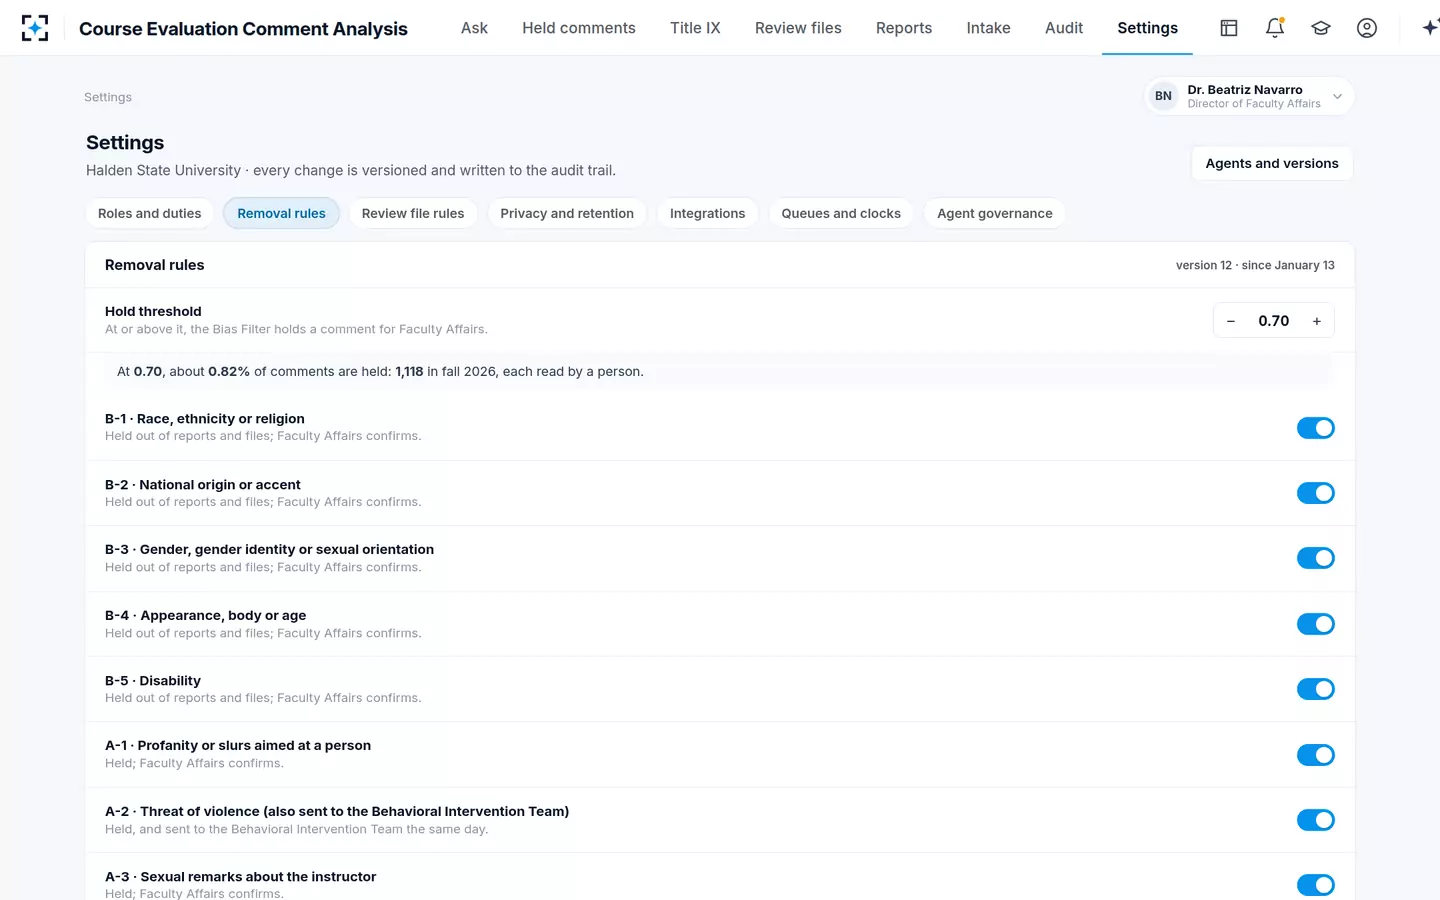Image resolution: width=1440 pixels, height=900 pixels.
Task: Select the Removal rules settings tab
Action: pos(281,213)
